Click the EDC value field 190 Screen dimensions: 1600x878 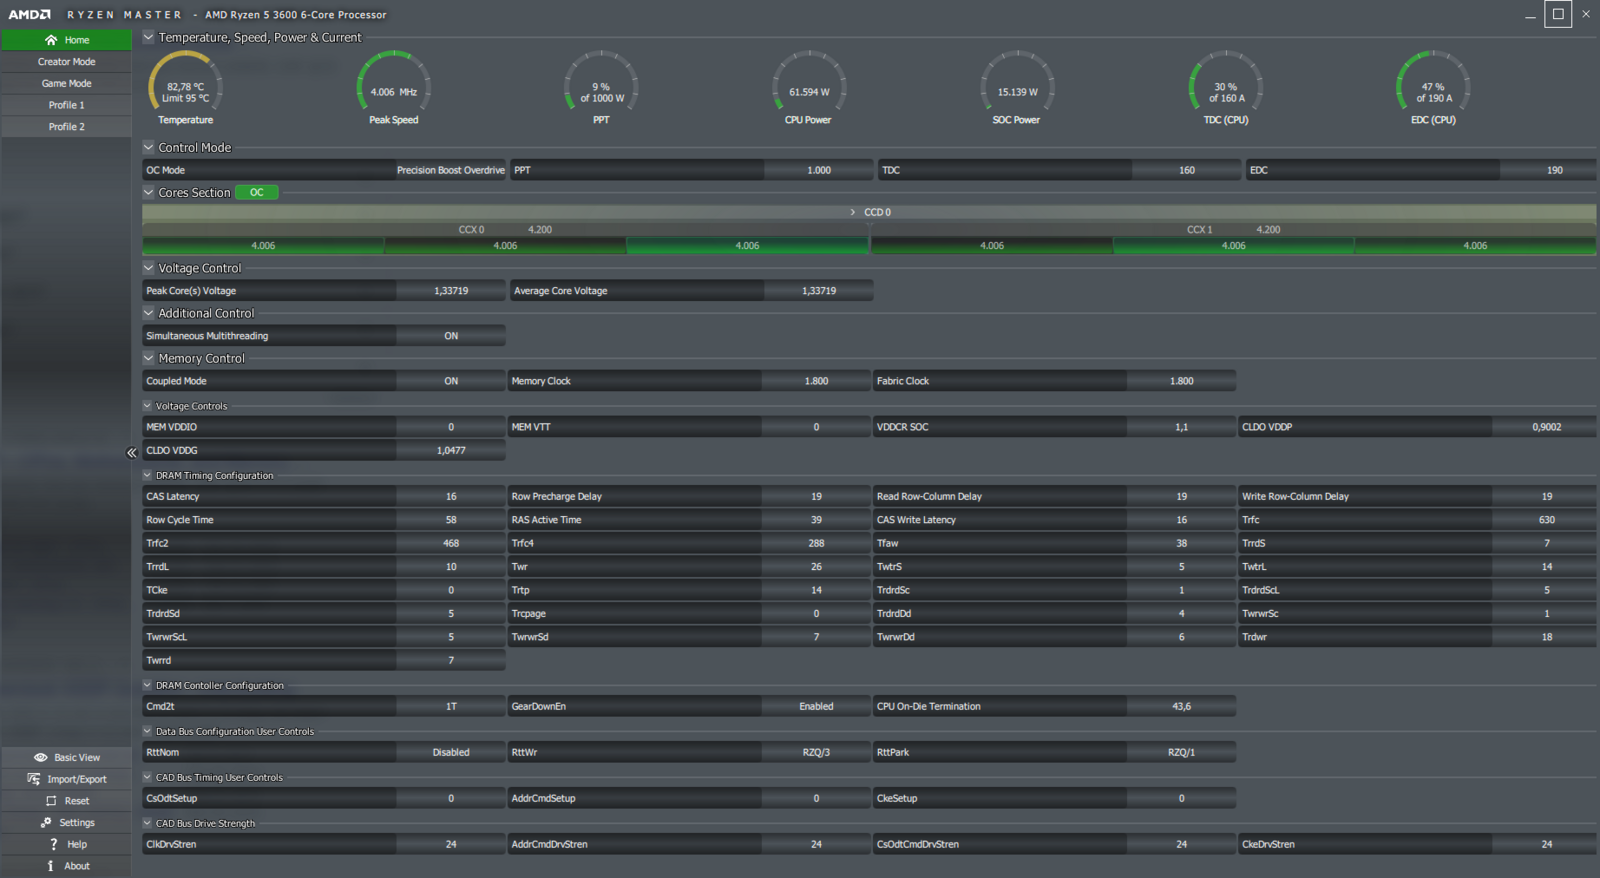(1548, 170)
